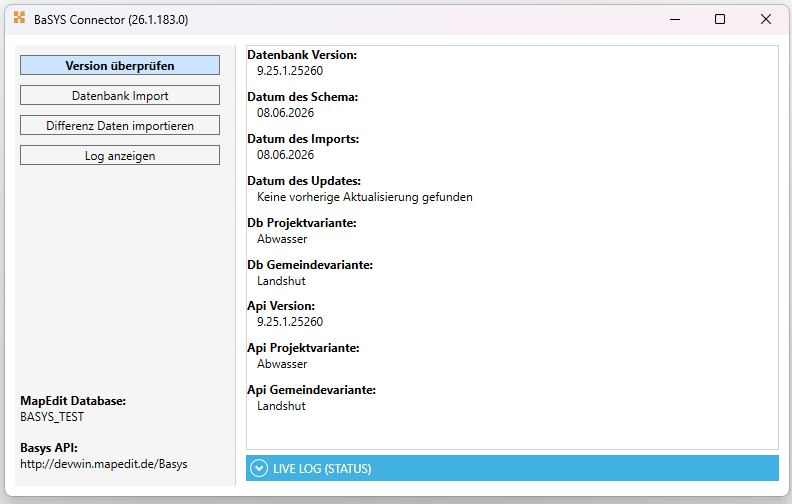The width and height of the screenshot is (792, 504).
Task: Click the window title BaSYS Connector (26.1.183.0)
Action: click(x=111, y=20)
